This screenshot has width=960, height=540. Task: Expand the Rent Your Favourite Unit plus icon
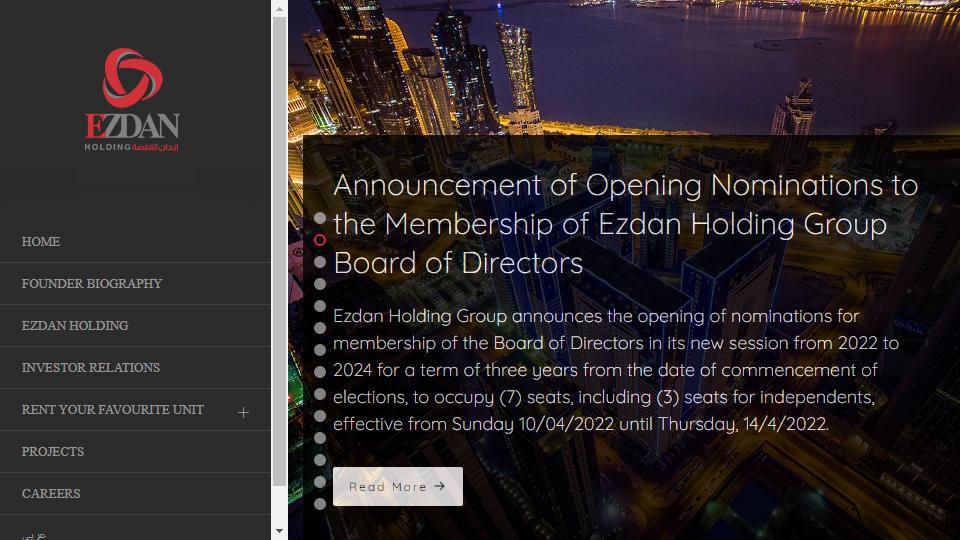pyautogui.click(x=243, y=412)
